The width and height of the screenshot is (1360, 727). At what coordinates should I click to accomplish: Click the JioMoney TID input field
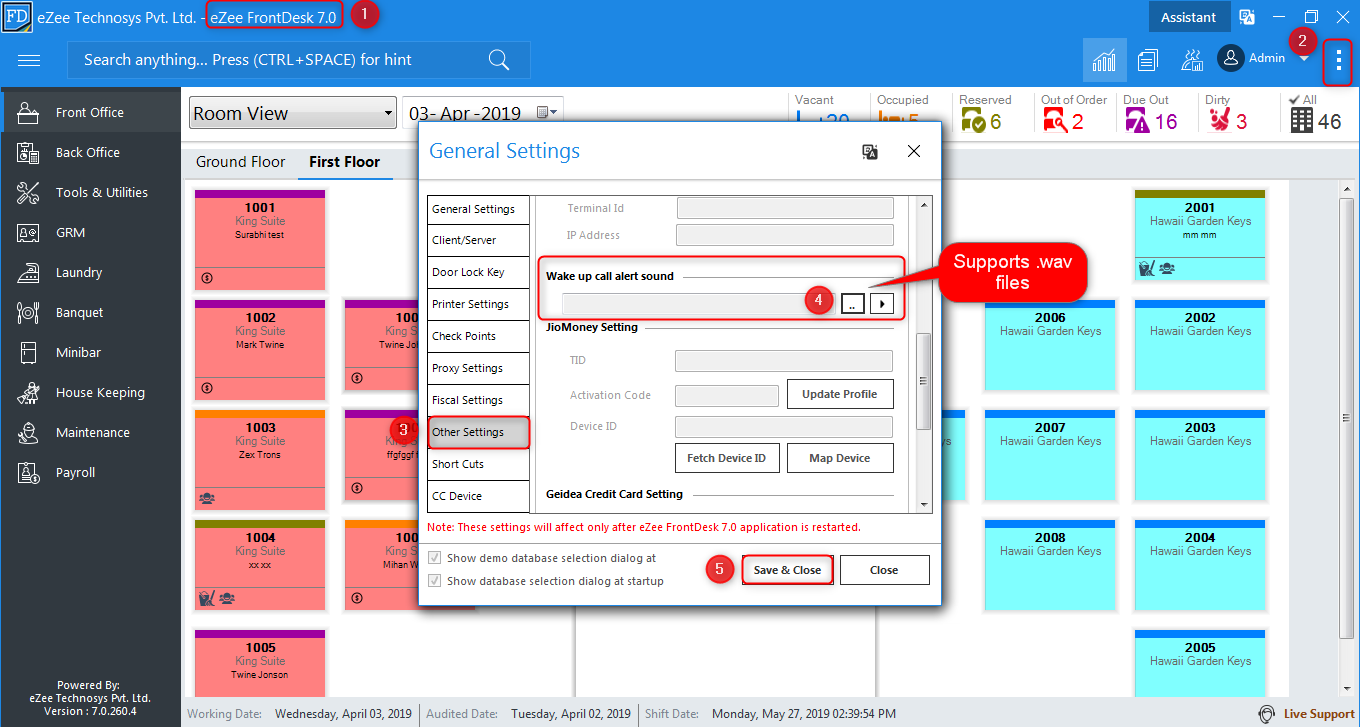coord(784,361)
